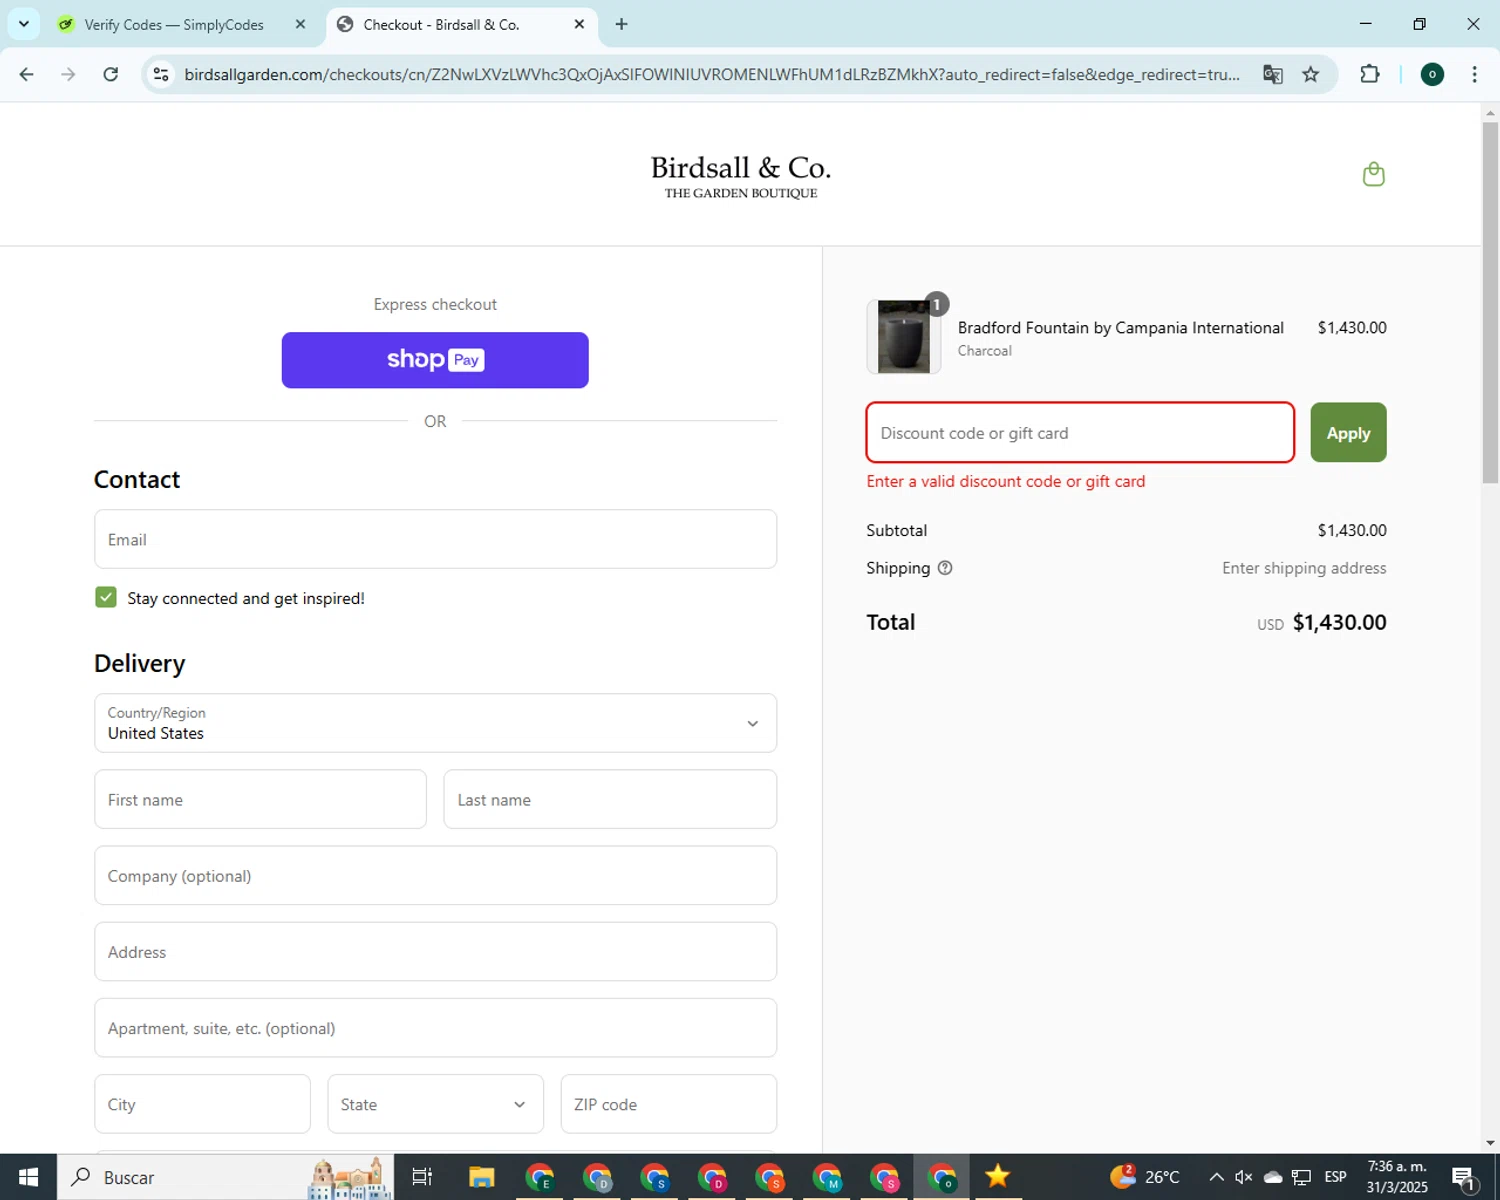This screenshot has width=1500, height=1200.
Task: Click the Address field
Action: coord(435,951)
